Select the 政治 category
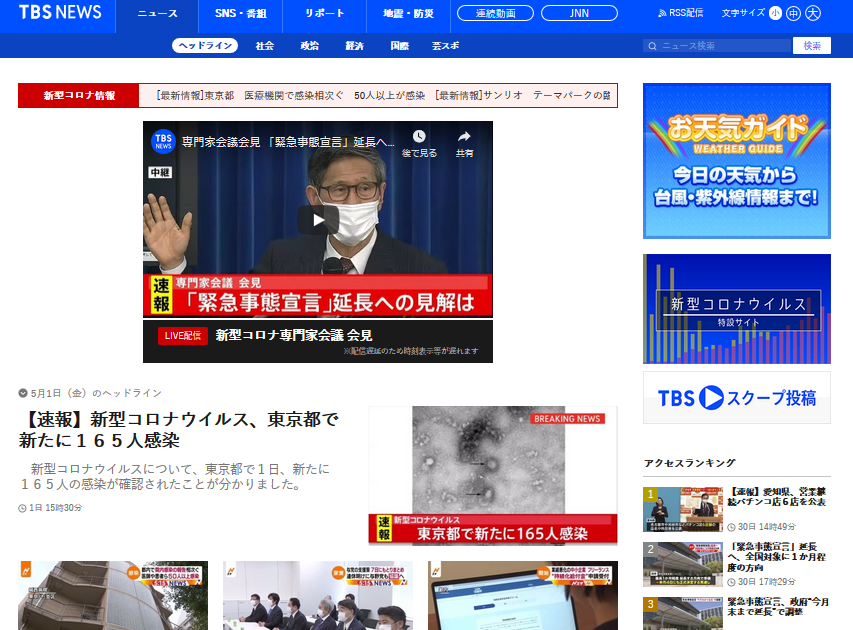 [310, 46]
